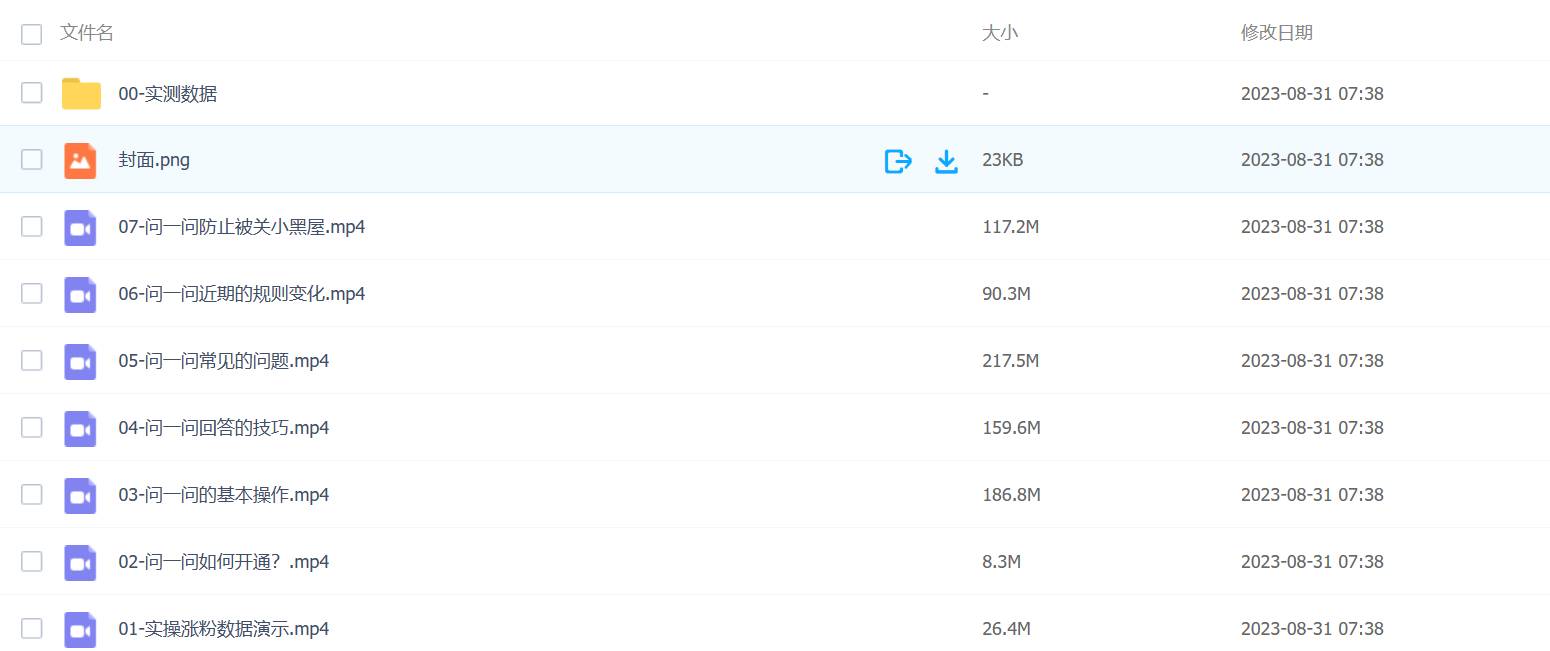Open 06-问一问近期的规则变化.mp4 file name
Image resolution: width=1550 pixels, height=651 pixels.
pyautogui.click(x=242, y=294)
